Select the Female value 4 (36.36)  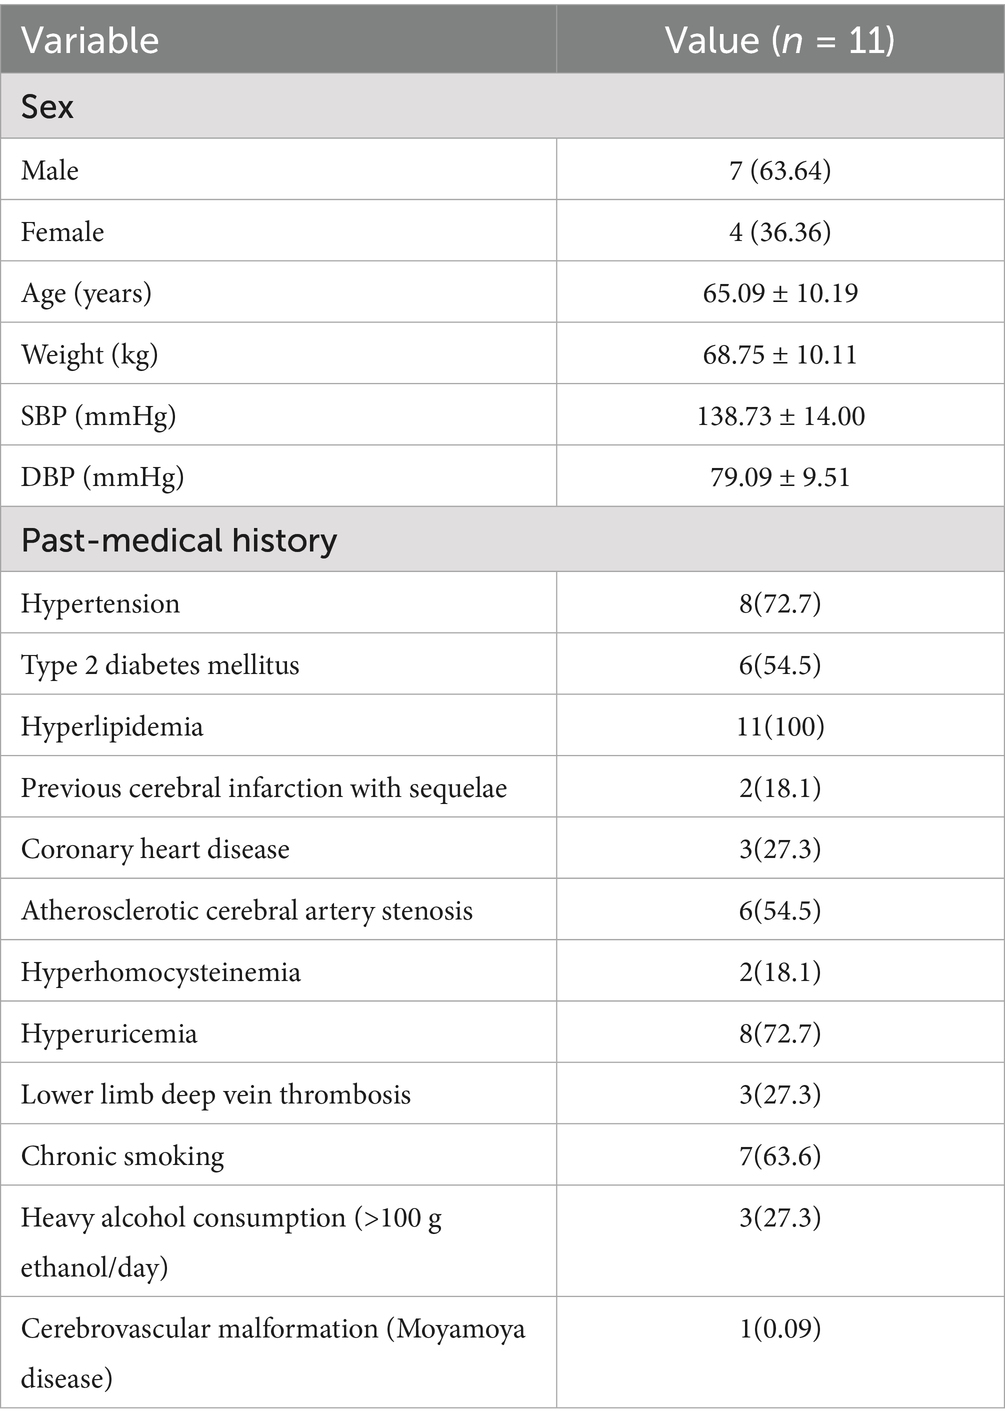(780, 232)
